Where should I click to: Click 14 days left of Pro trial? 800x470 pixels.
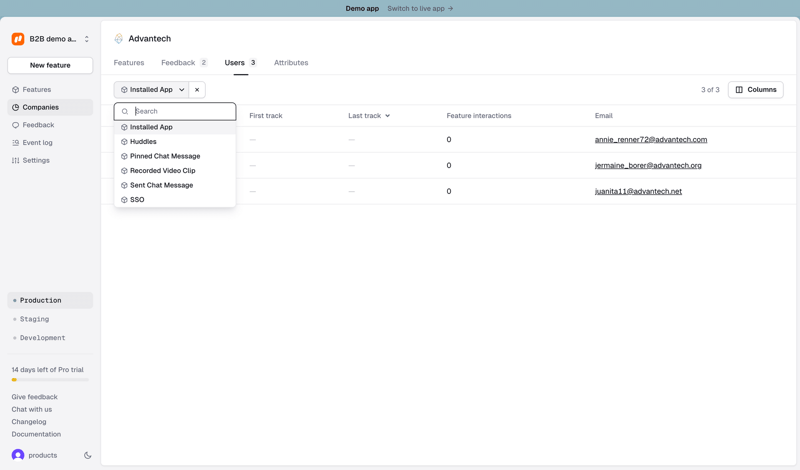pos(47,369)
